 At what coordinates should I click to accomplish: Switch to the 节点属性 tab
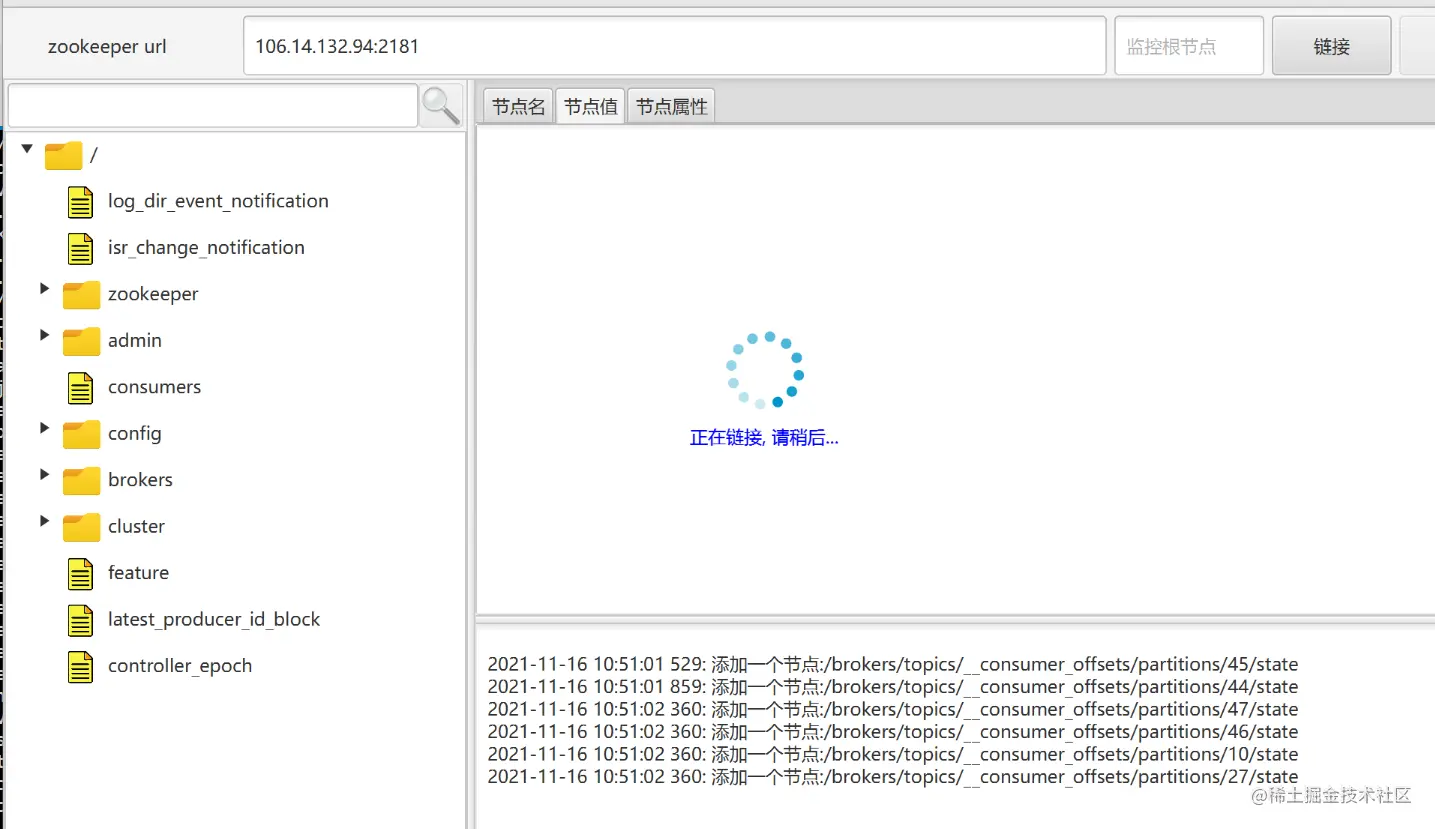tap(671, 106)
